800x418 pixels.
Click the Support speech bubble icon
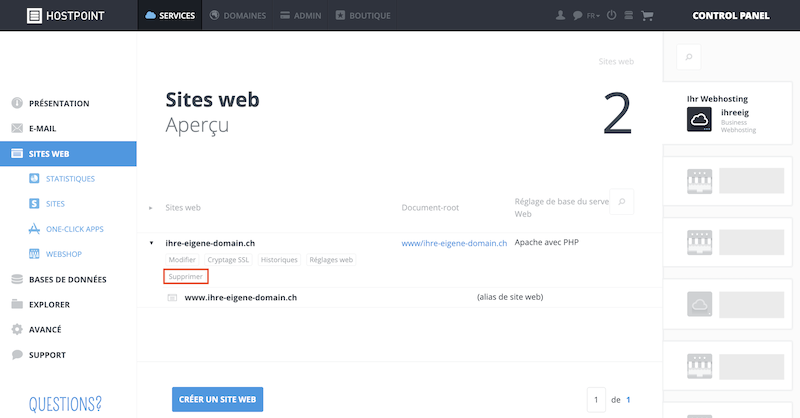(17, 354)
